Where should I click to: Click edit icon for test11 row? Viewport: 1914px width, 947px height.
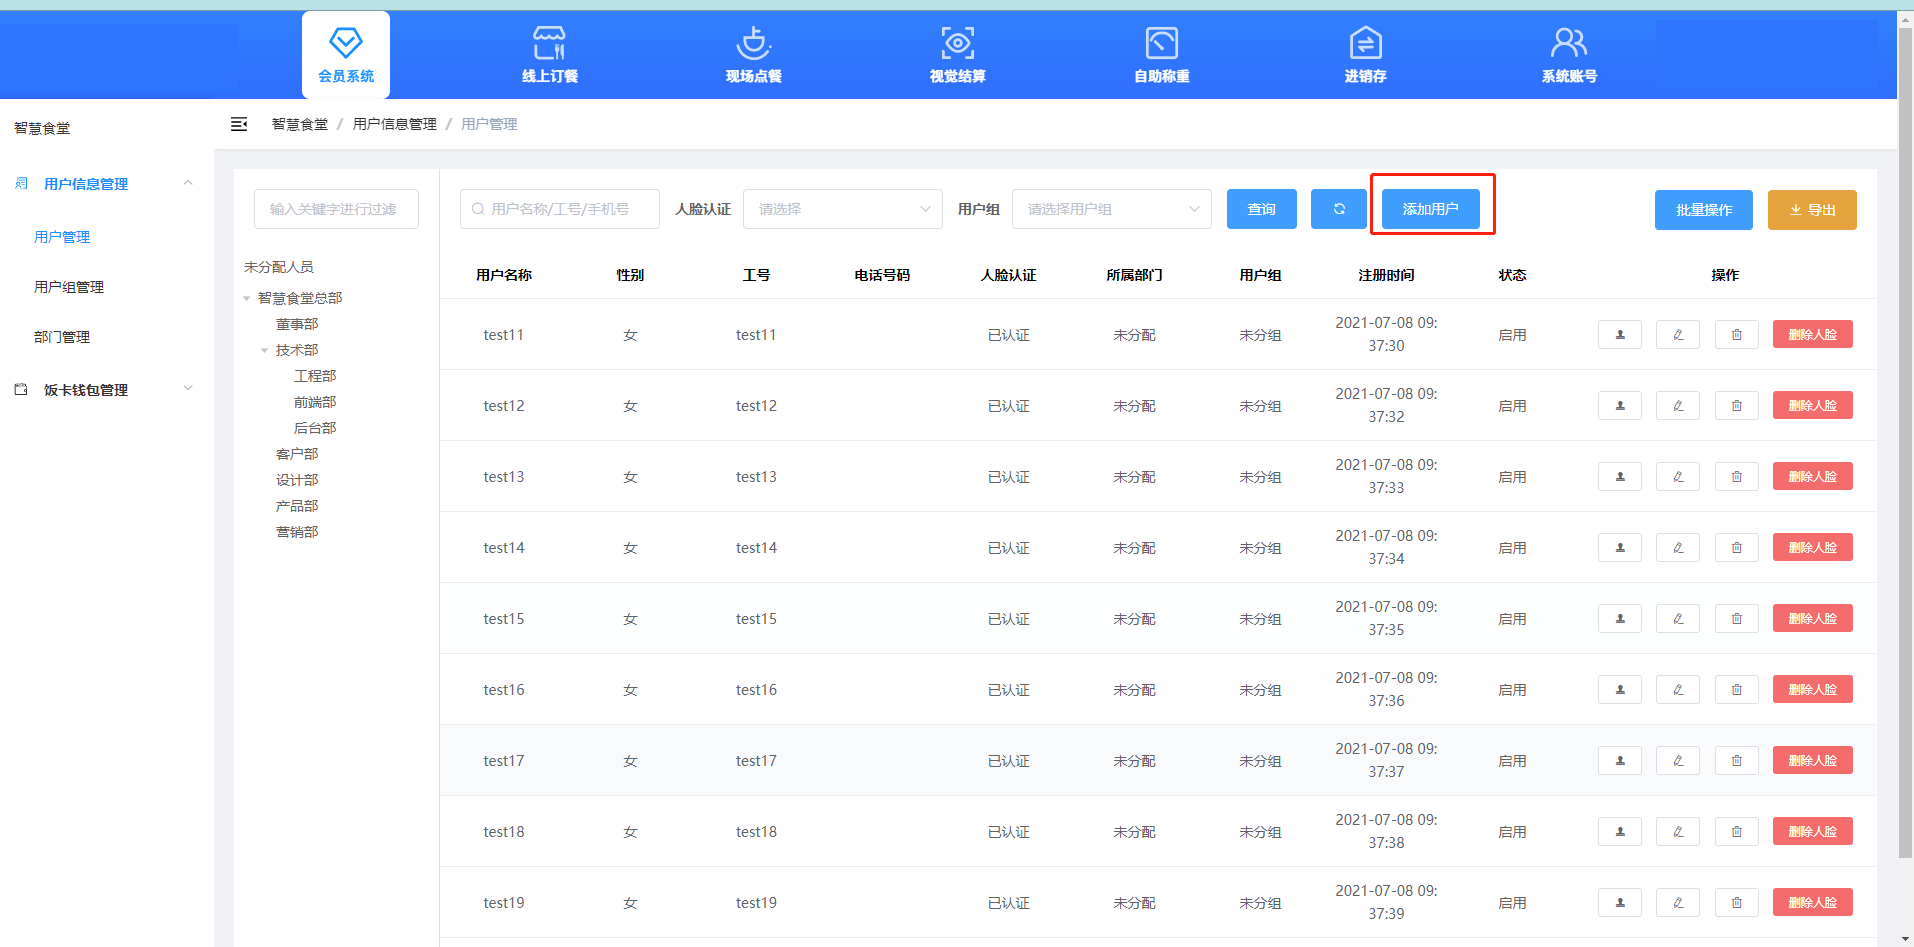(1677, 335)
